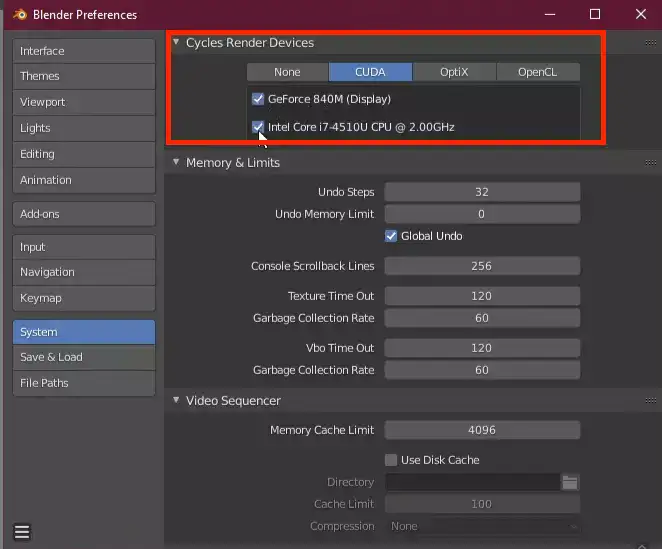Click the Undo Memory Limit field showing 0
Screen dimensions: 662x549
click(x=482, y=214)
